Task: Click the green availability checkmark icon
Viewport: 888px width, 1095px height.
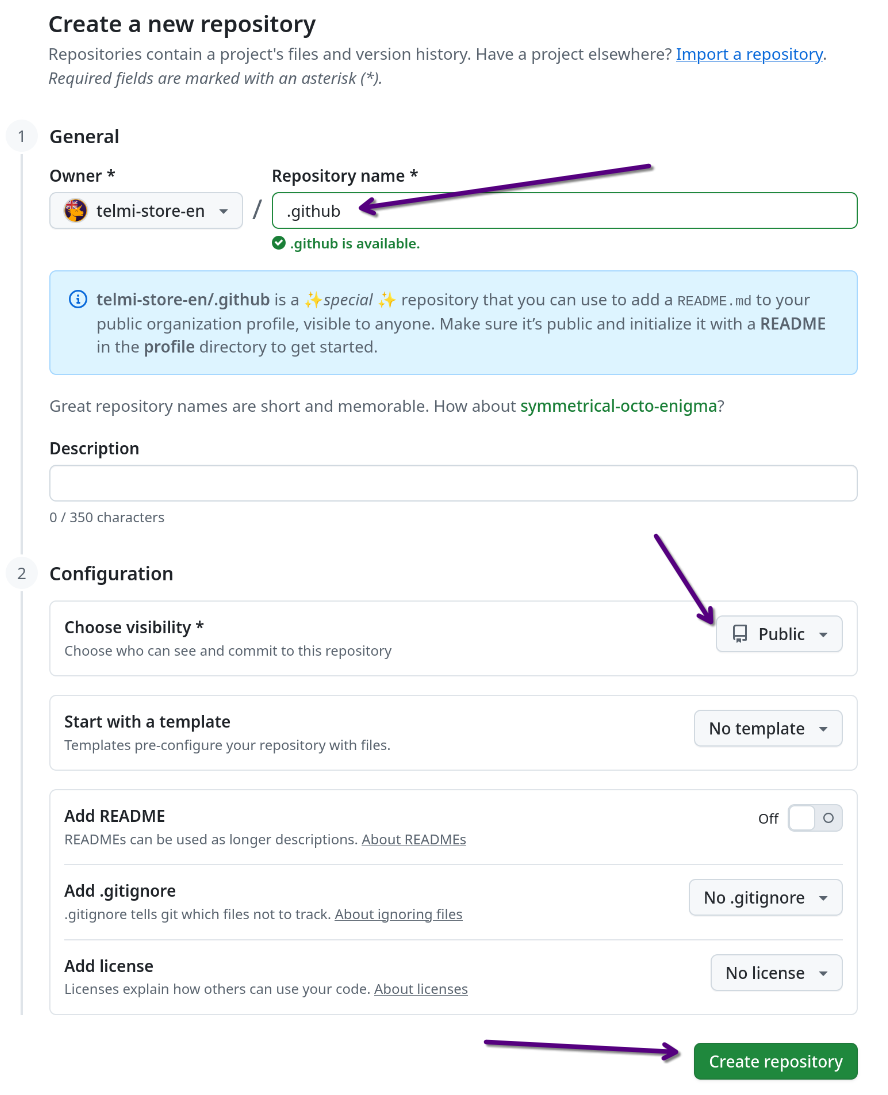Action: click(x=279, y=243)
